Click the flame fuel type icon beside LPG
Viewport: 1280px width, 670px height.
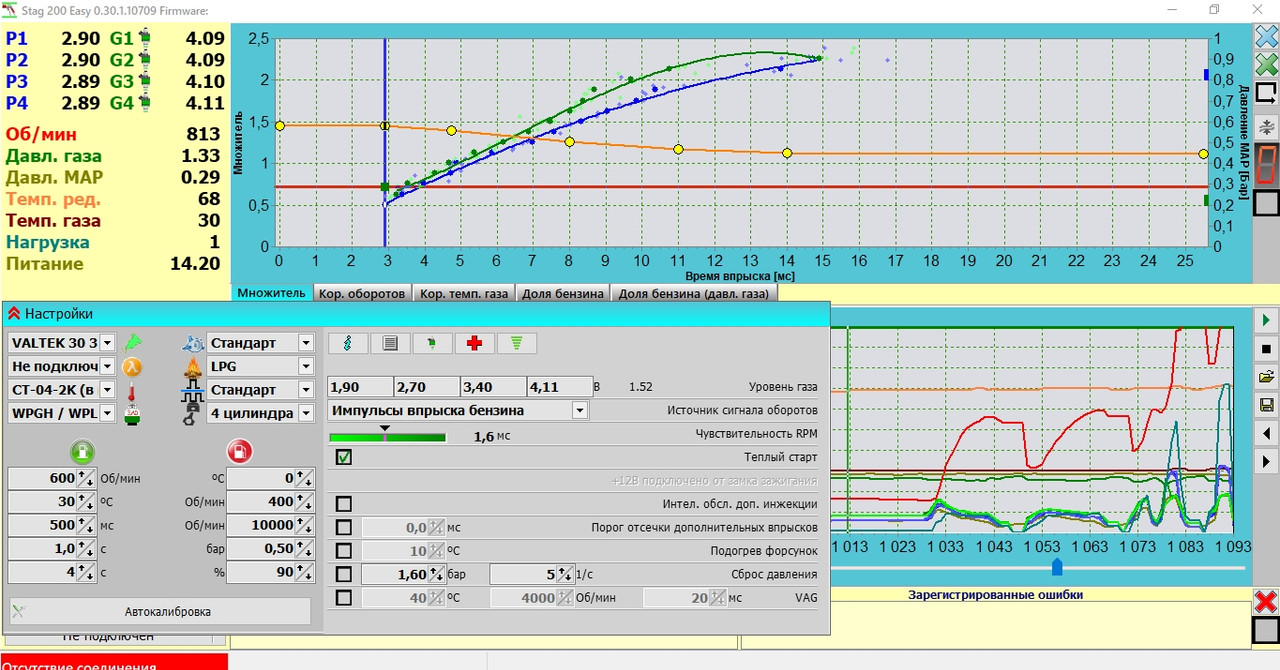pyautogui.click(x=194, y=366)
